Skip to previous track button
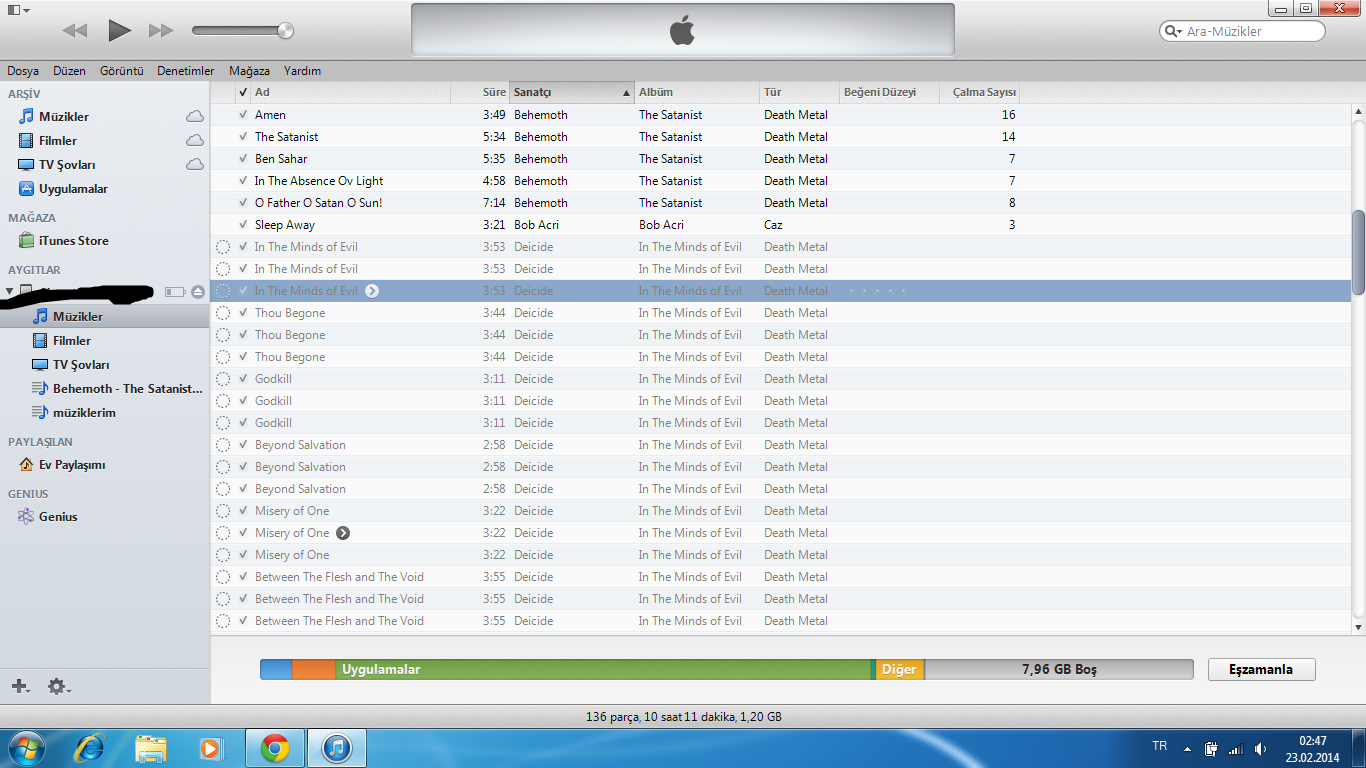This screenshot has height=768, width=1366. [x=75, y=31]
